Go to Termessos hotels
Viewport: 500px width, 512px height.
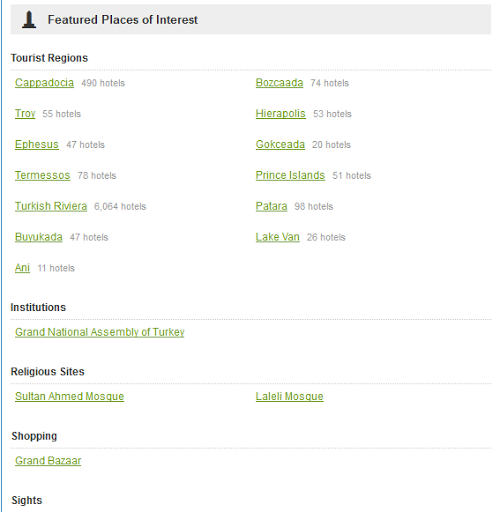click(43, 175)
